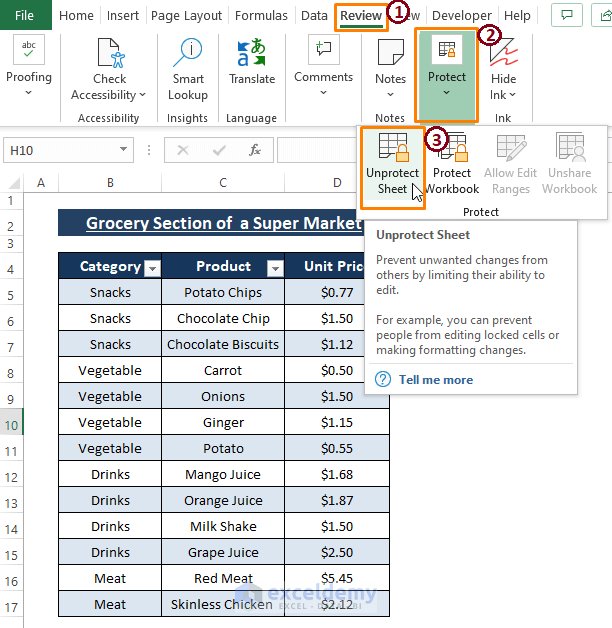This screenshot has height=628, width=612.
Task: Open the Category column filter dropdown
Action: pyautogui.click(x=152, y=268)
